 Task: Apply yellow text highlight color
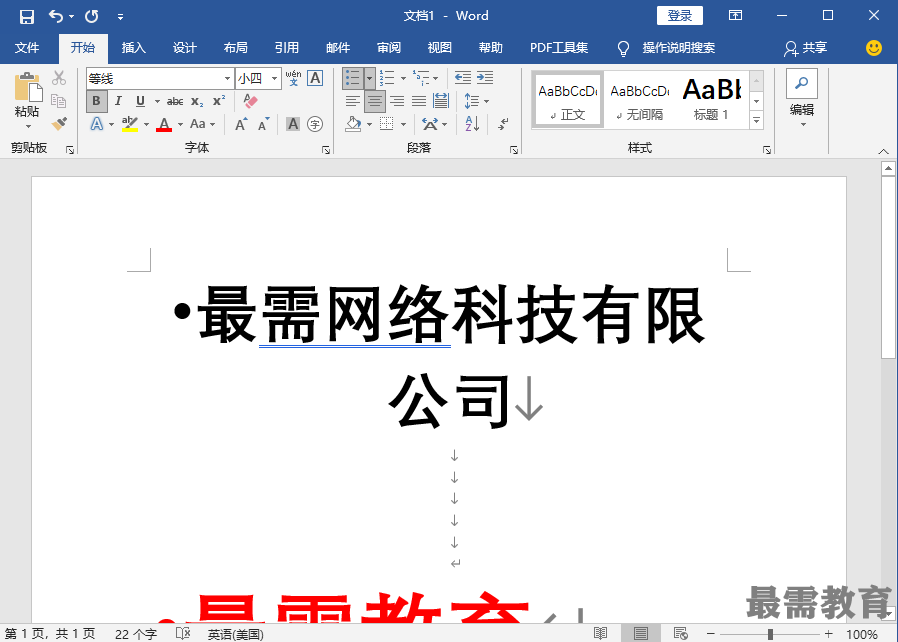(130, 124)
